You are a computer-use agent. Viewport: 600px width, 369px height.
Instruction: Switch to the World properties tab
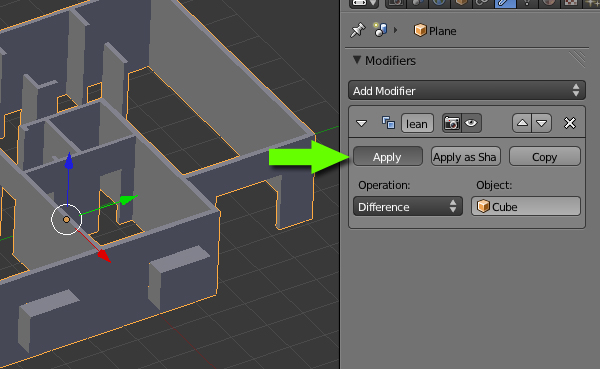click(439, 3)
